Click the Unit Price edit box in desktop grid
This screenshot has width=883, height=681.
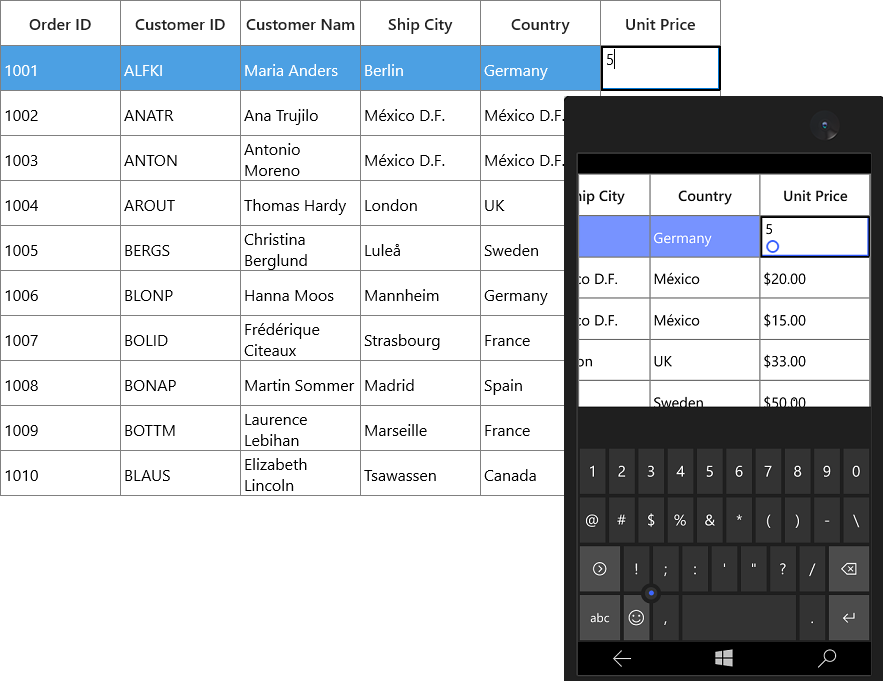661,68
